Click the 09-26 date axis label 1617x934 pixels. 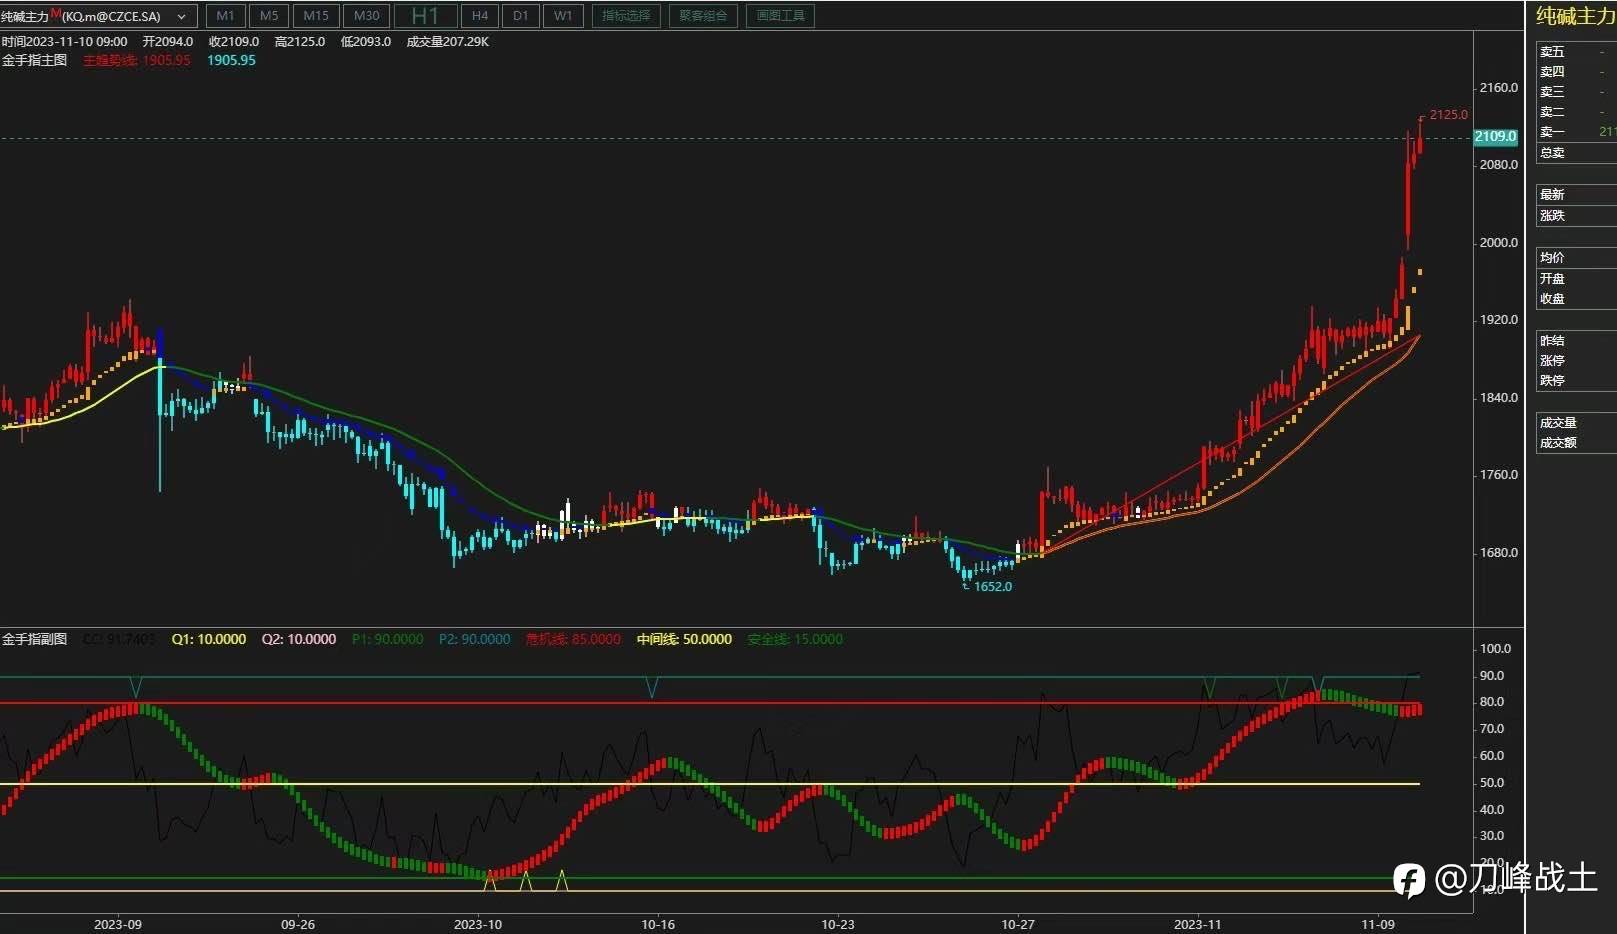point(298,924)
